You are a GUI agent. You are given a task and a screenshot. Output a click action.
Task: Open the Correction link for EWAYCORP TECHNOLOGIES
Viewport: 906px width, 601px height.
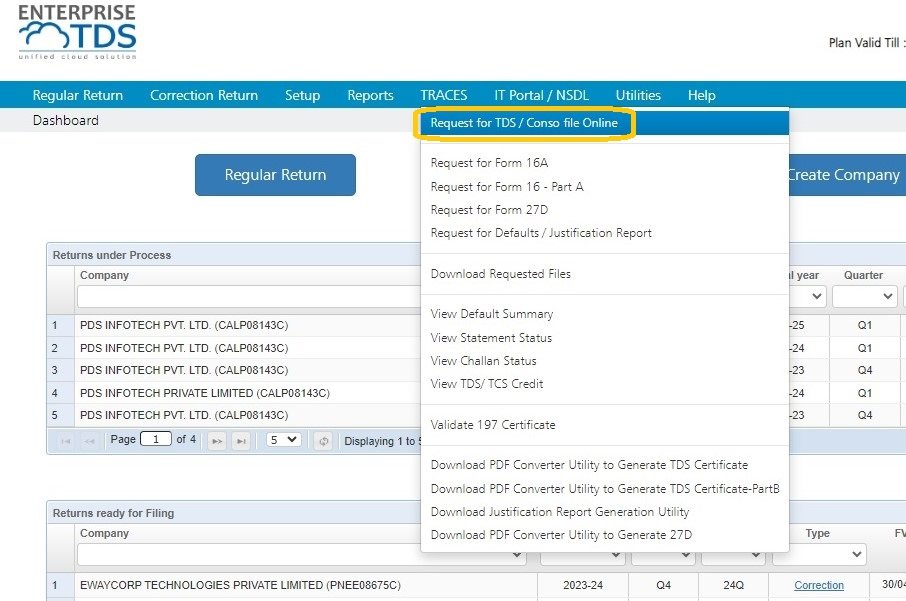pyautogui.click(x=819, y=585)
